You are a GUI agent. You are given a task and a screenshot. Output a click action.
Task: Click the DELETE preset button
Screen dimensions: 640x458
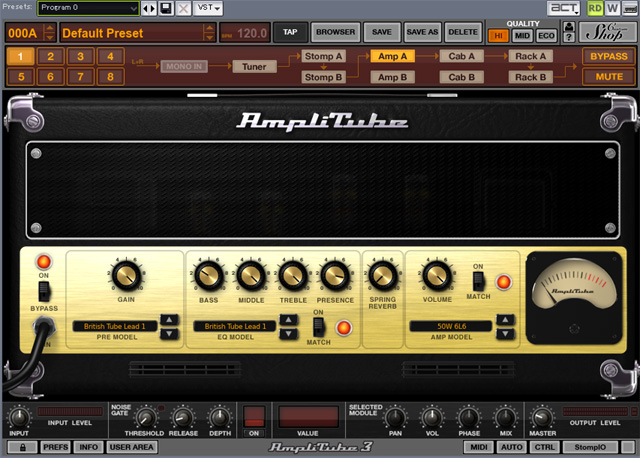click(463, 32)
